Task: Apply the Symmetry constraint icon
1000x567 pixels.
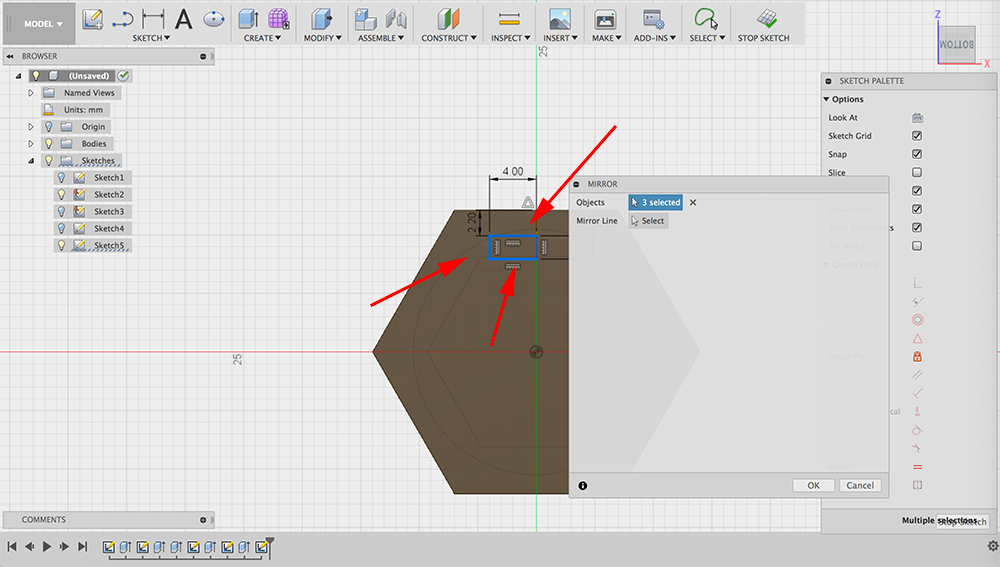Action: [x=917, y=485]
